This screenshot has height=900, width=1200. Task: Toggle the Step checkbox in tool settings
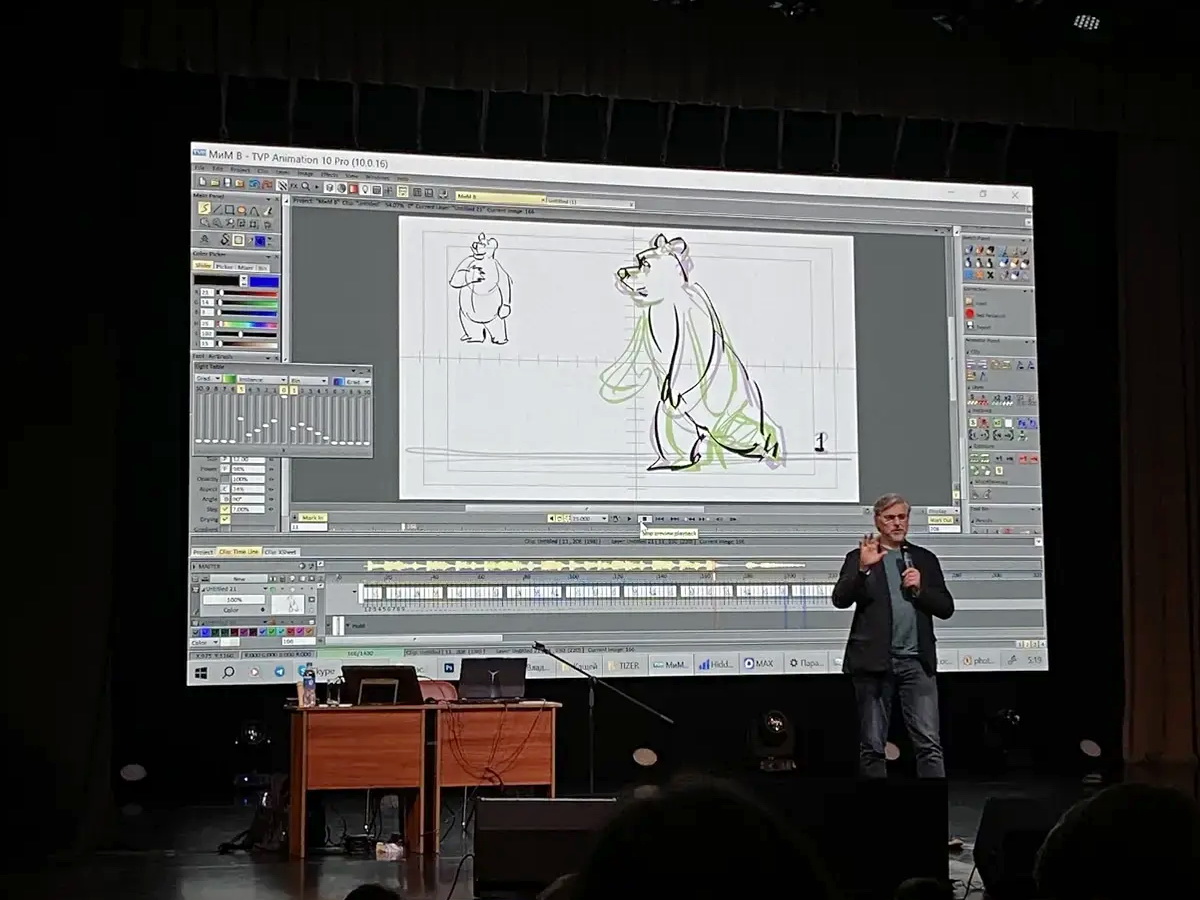pos(226,508)
